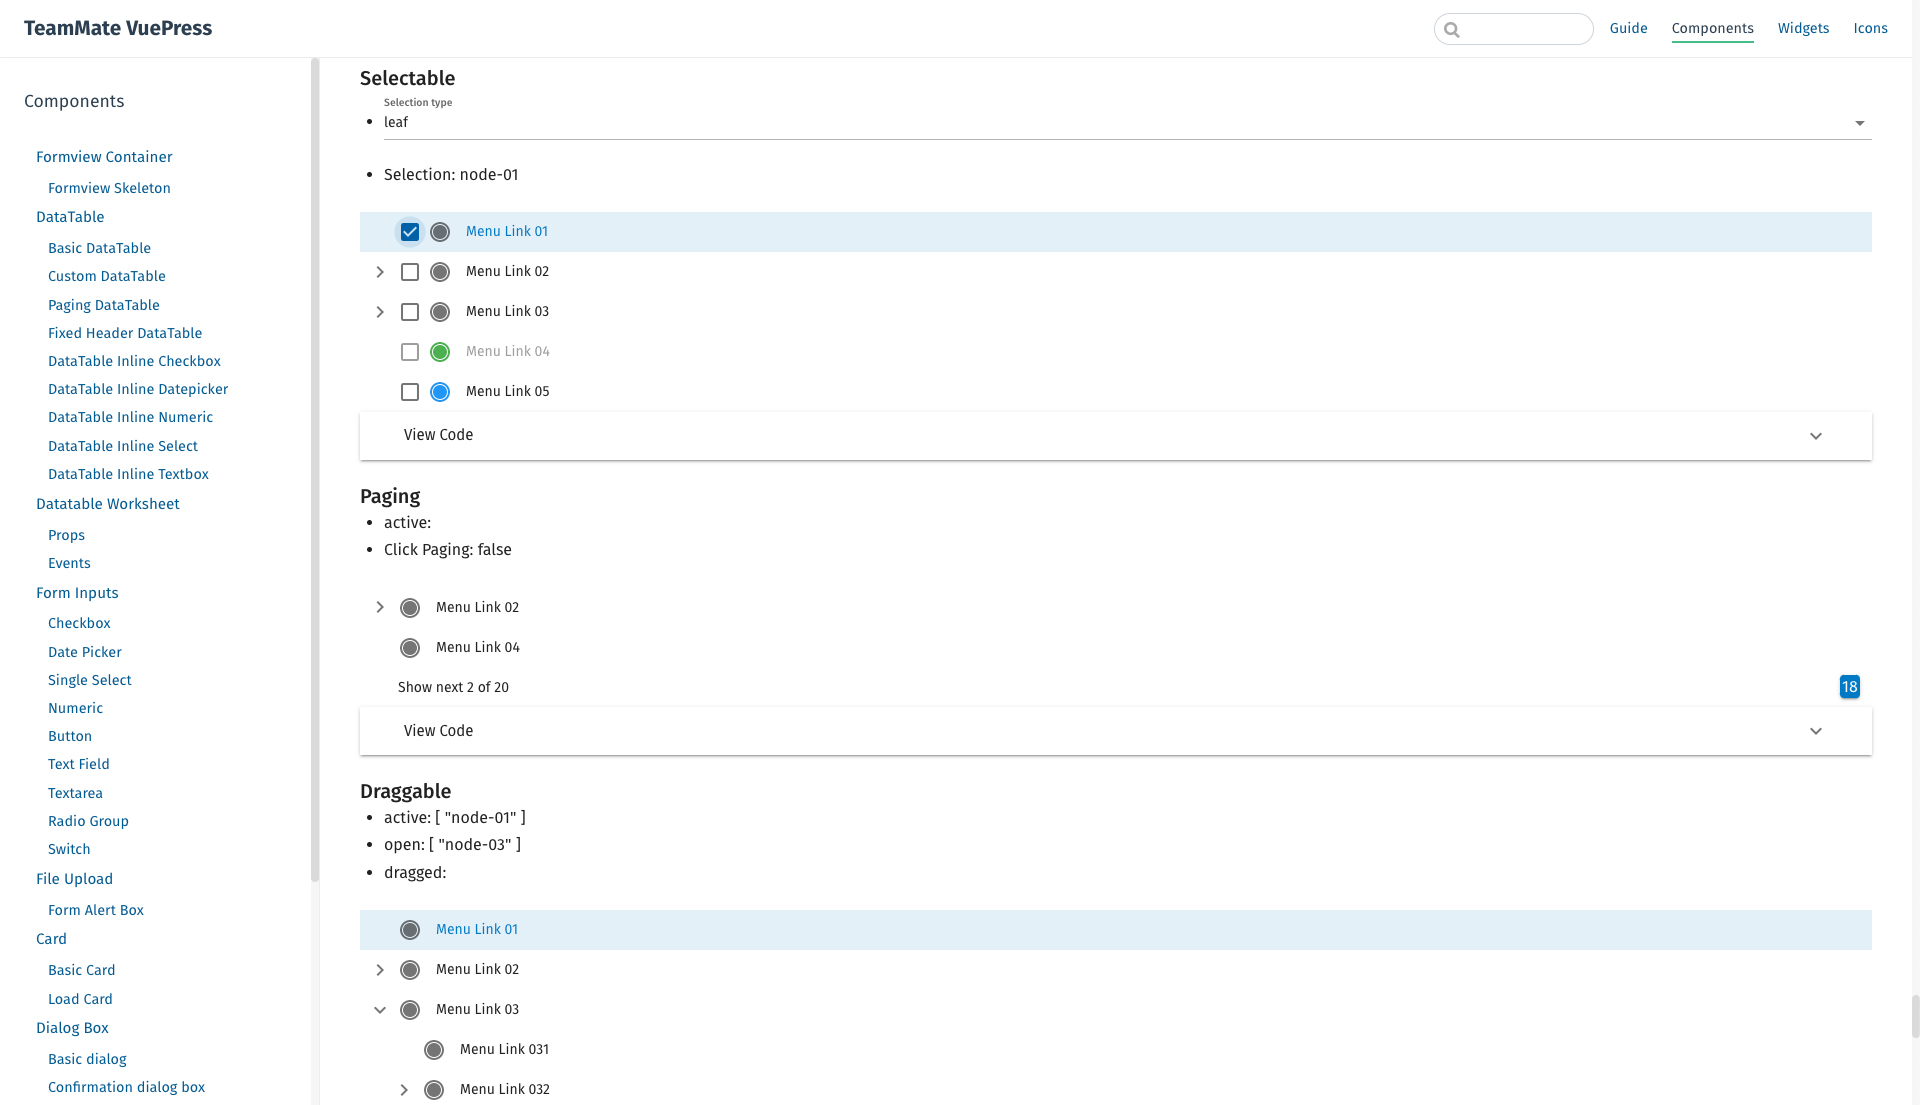The image size is (1920, 1105).
Task: Click green circle icon beside Menu Link 04
Action: tap(440, 352)
